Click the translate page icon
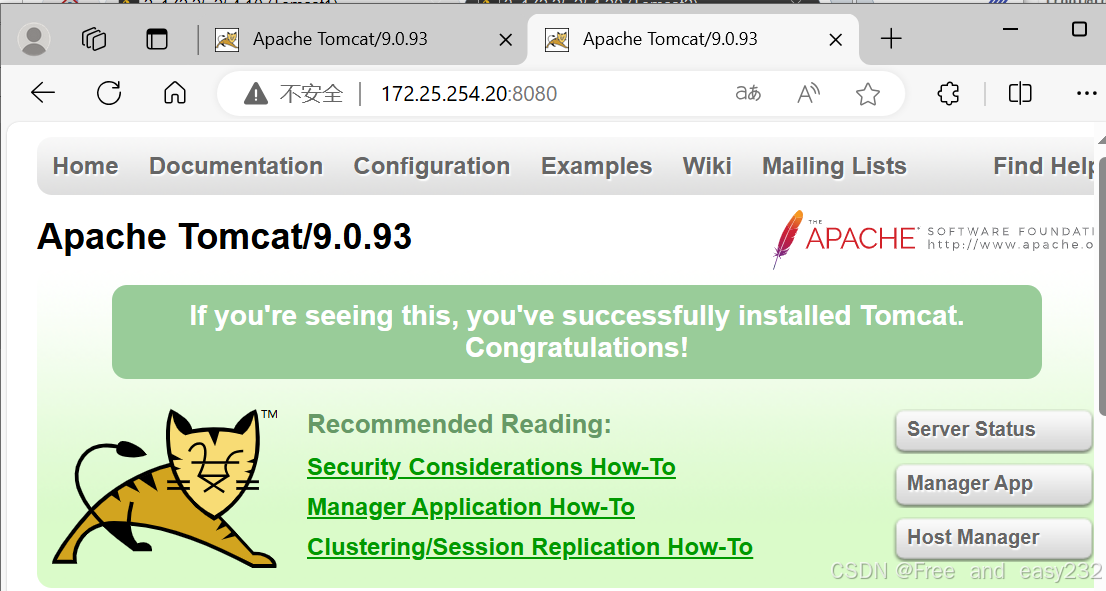Screen dimensions: 1106x591 coord(748,93)
